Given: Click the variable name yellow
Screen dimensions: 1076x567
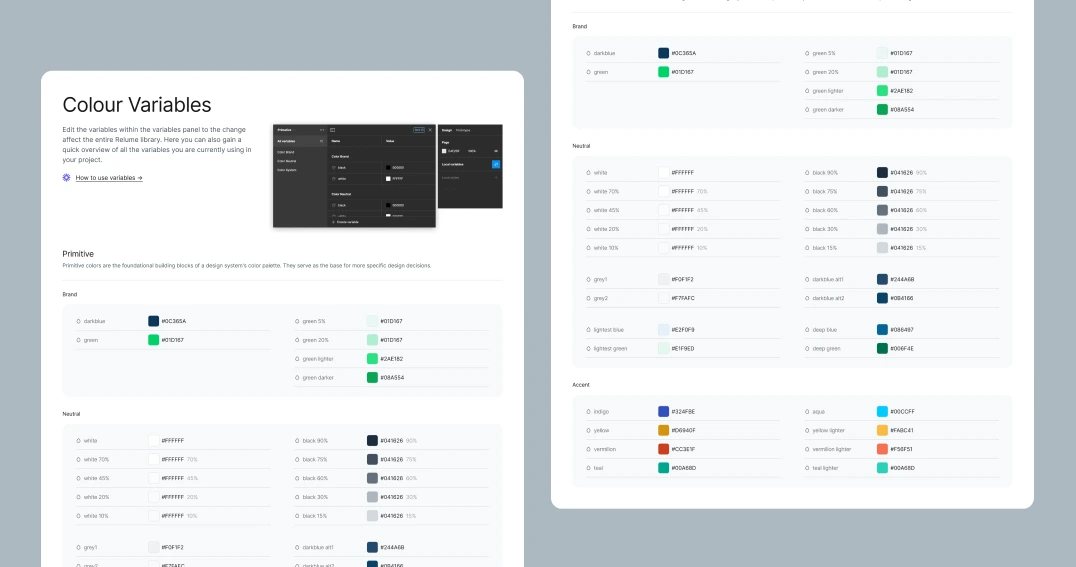Looking at the screenshot, I should (x=601, y=430).
